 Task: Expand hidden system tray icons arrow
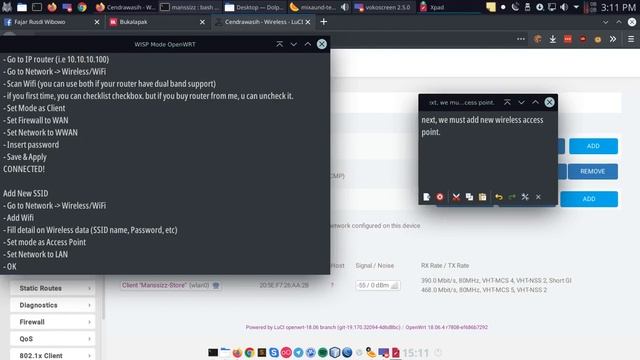point(576,7)
